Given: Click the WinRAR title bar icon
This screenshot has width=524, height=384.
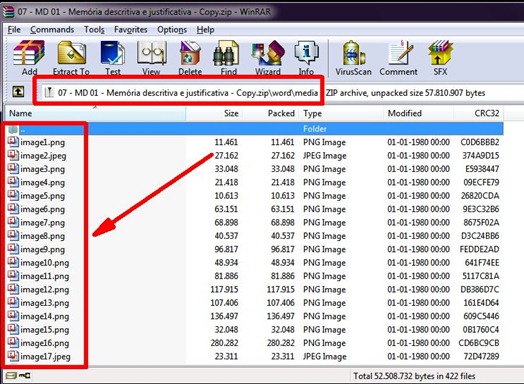Looking at the screenshot, I should (8, 11).
